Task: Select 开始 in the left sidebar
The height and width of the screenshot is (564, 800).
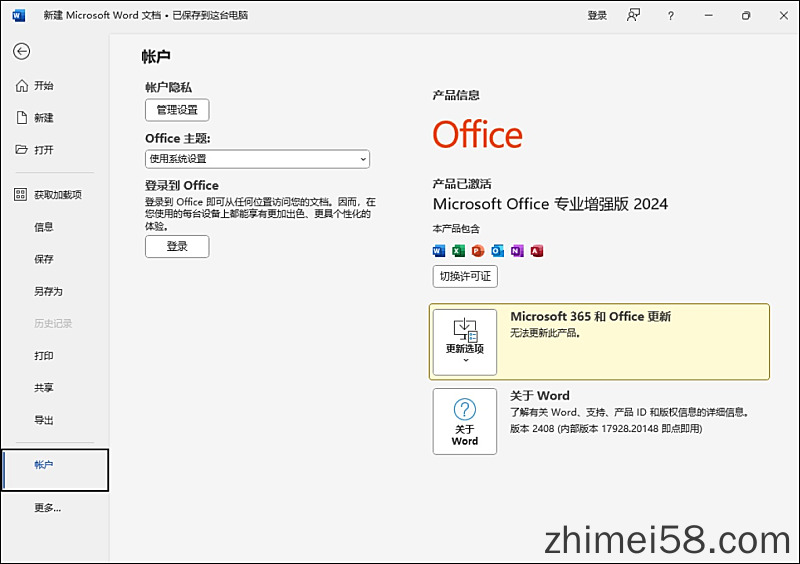Action: (x=44, y=86)
